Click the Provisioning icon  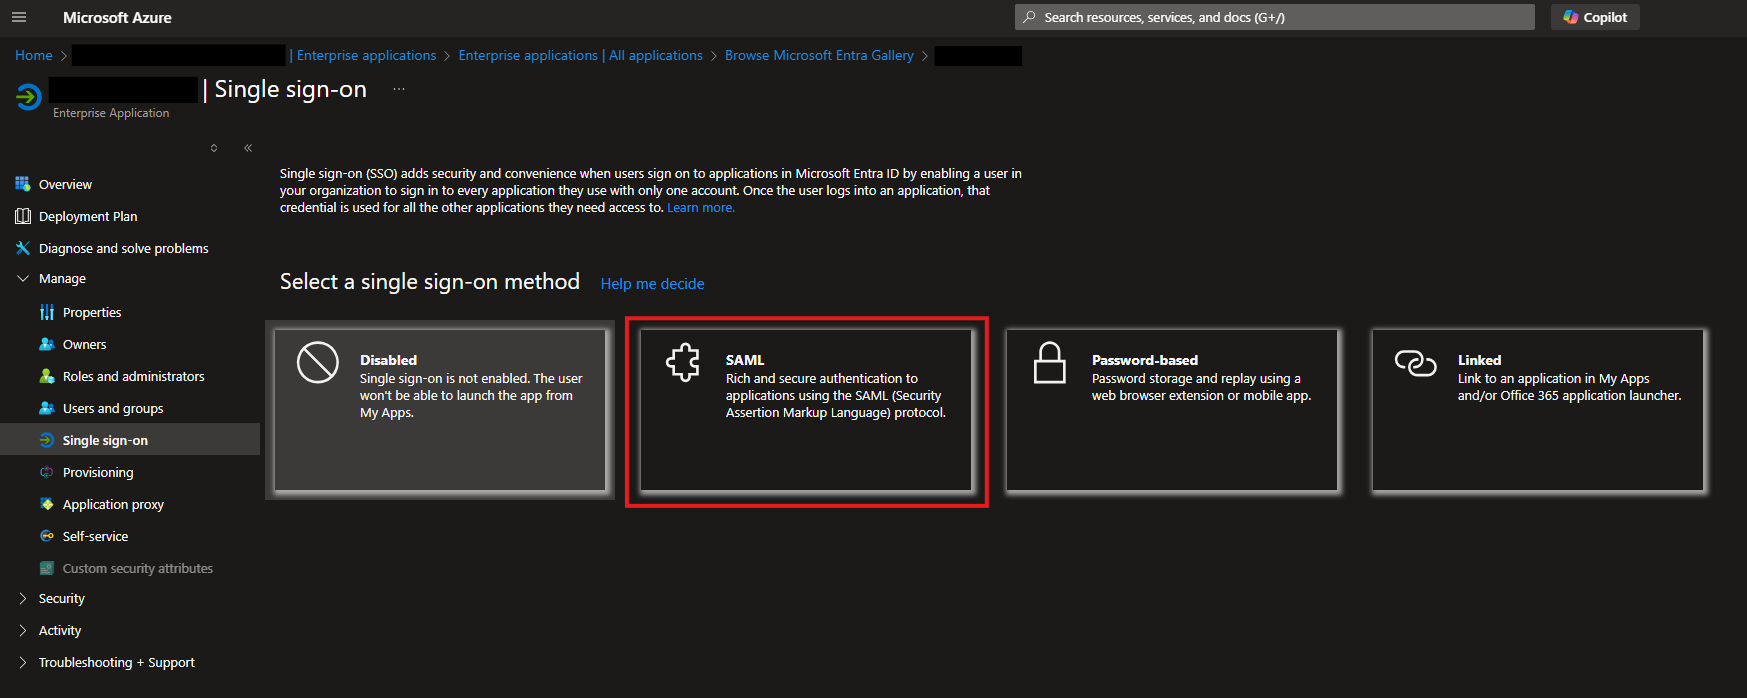click(47, 472)
